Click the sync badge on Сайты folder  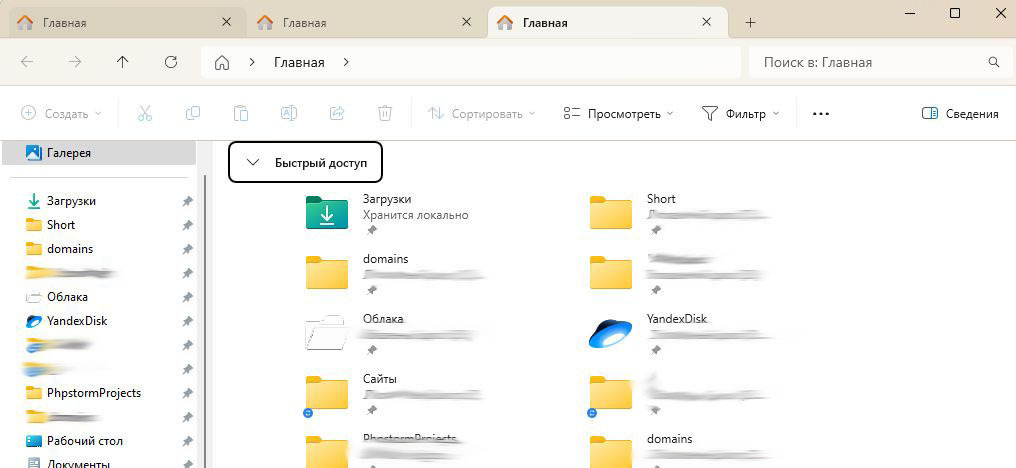308,413
